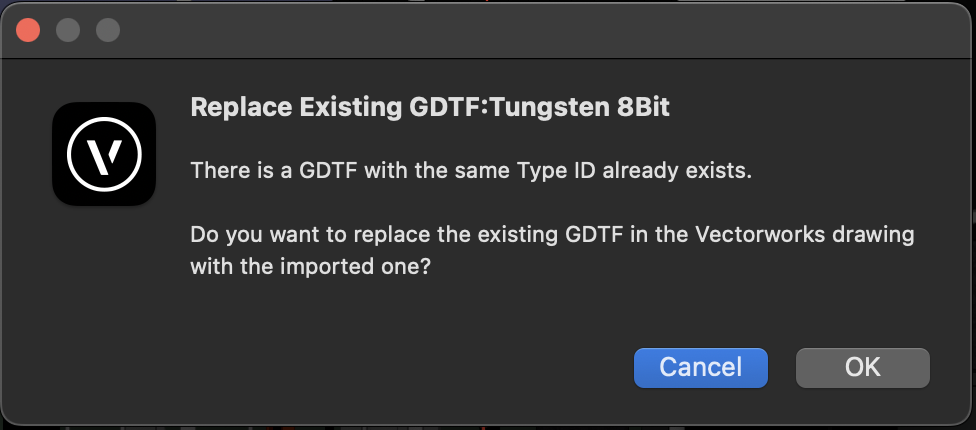Screen dimensions: 976x430
Task: Click "with the imported one?" text line
Action: [310, 267]
